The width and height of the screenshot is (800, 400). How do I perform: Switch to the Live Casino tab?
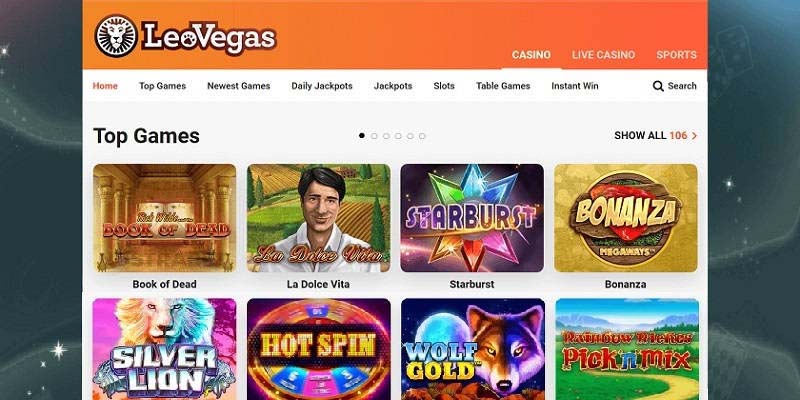pos(603,55)
